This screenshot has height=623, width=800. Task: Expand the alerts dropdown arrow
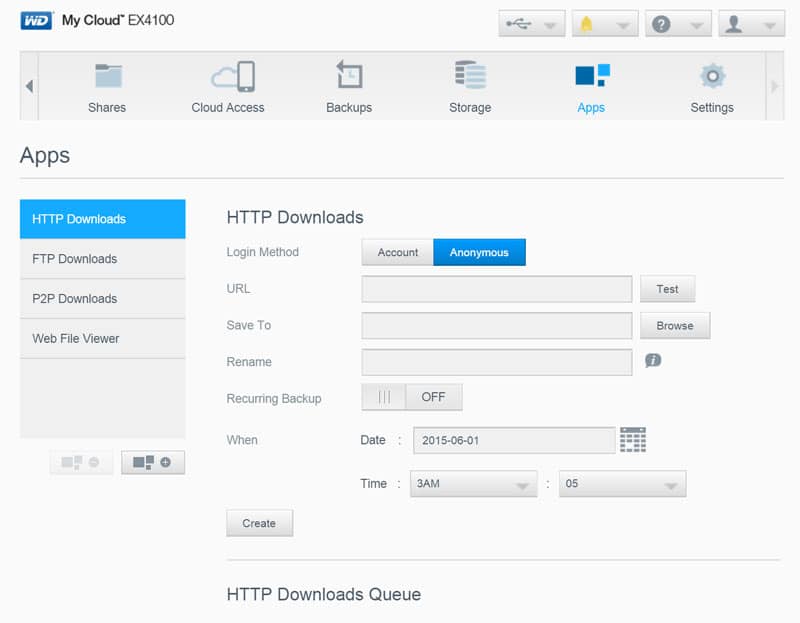(x=623, y=26)
